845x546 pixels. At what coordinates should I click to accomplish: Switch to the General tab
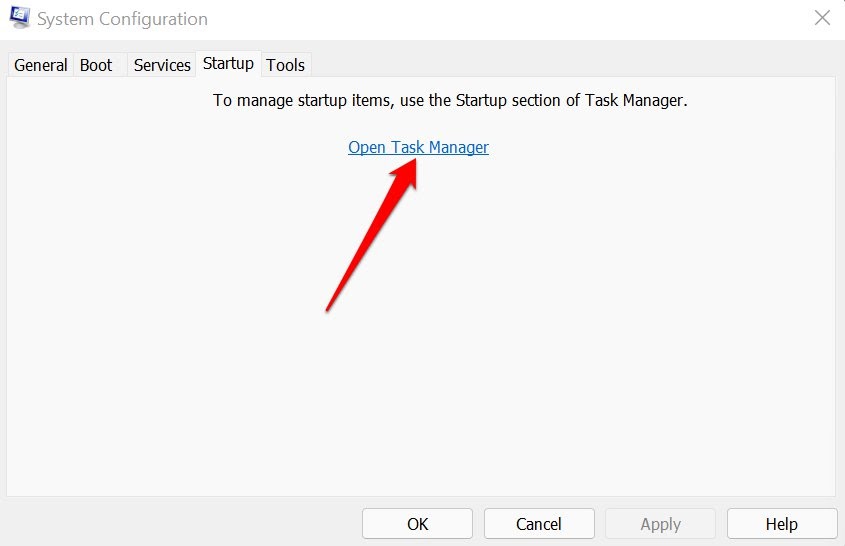point(41,65)
